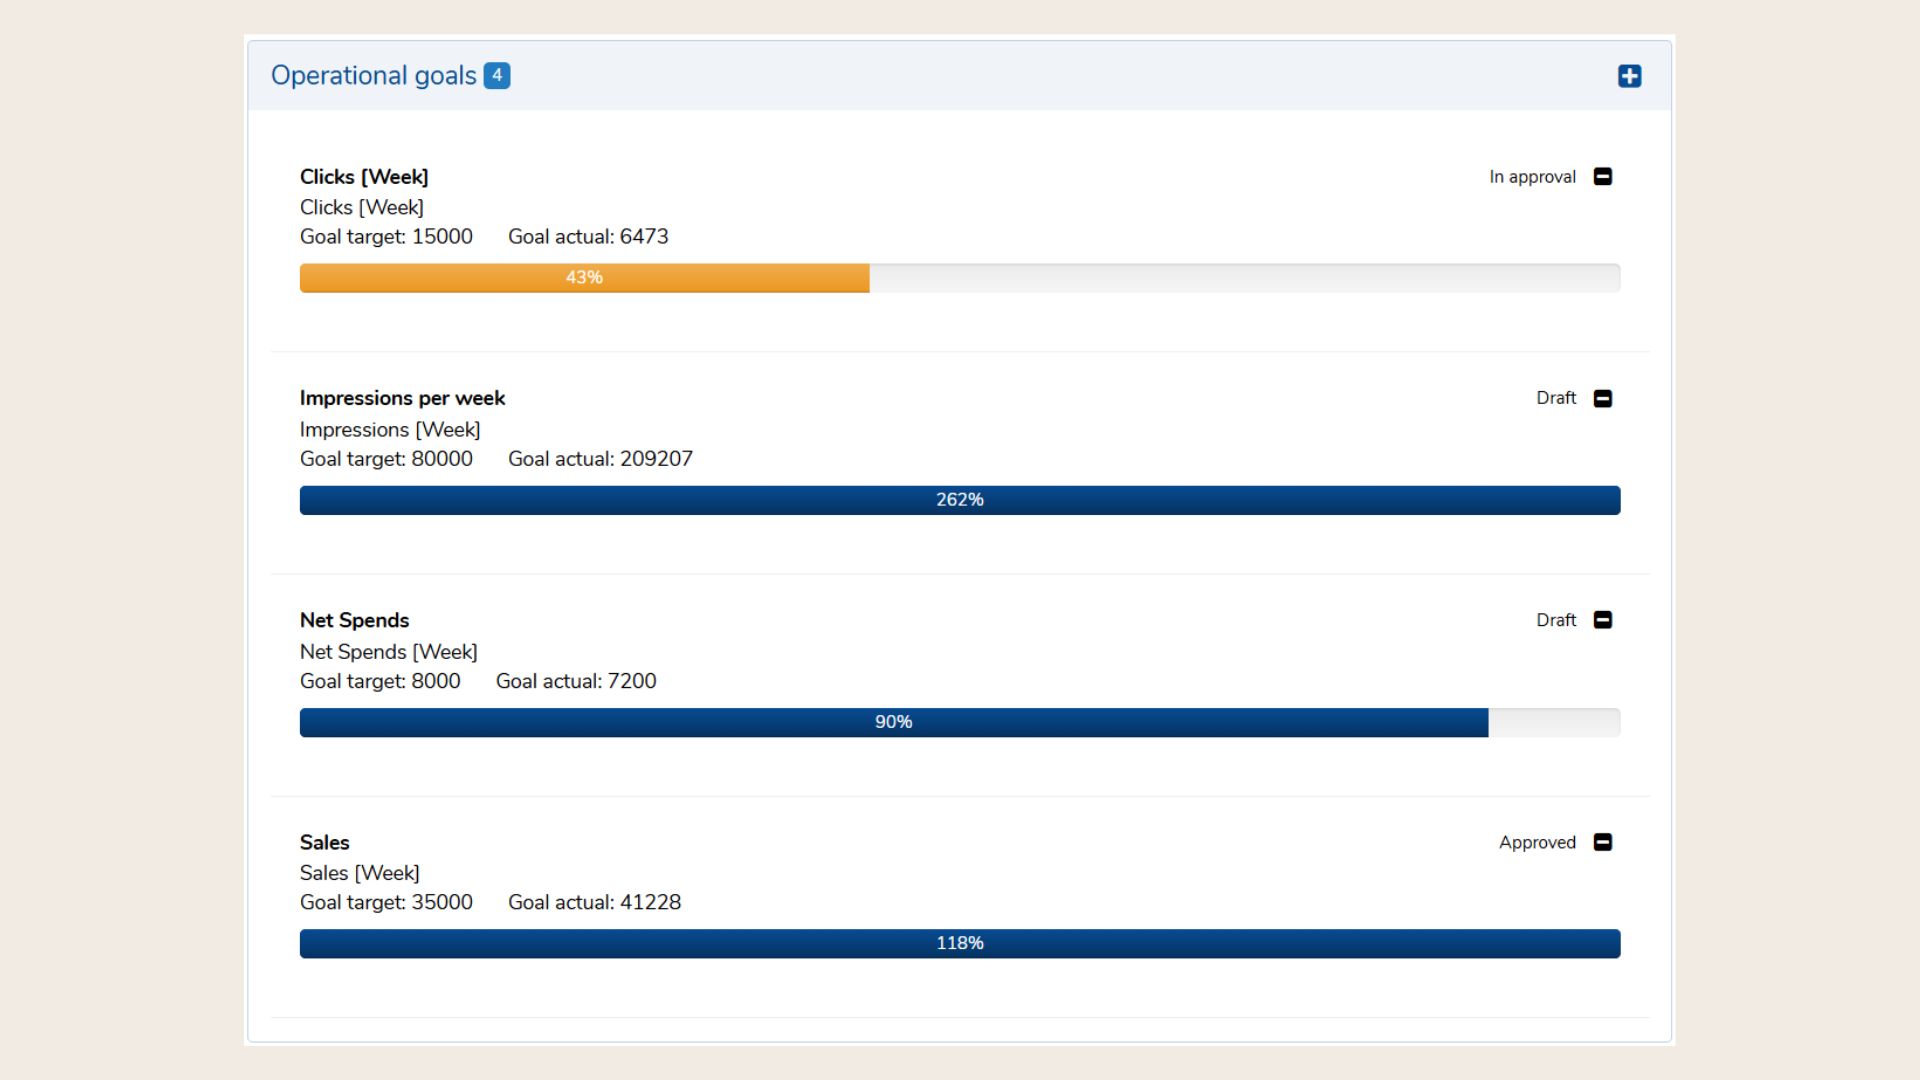
Task: Open the Impressions per week goal title
Action: pyautogui.click(x=402, y=398)
